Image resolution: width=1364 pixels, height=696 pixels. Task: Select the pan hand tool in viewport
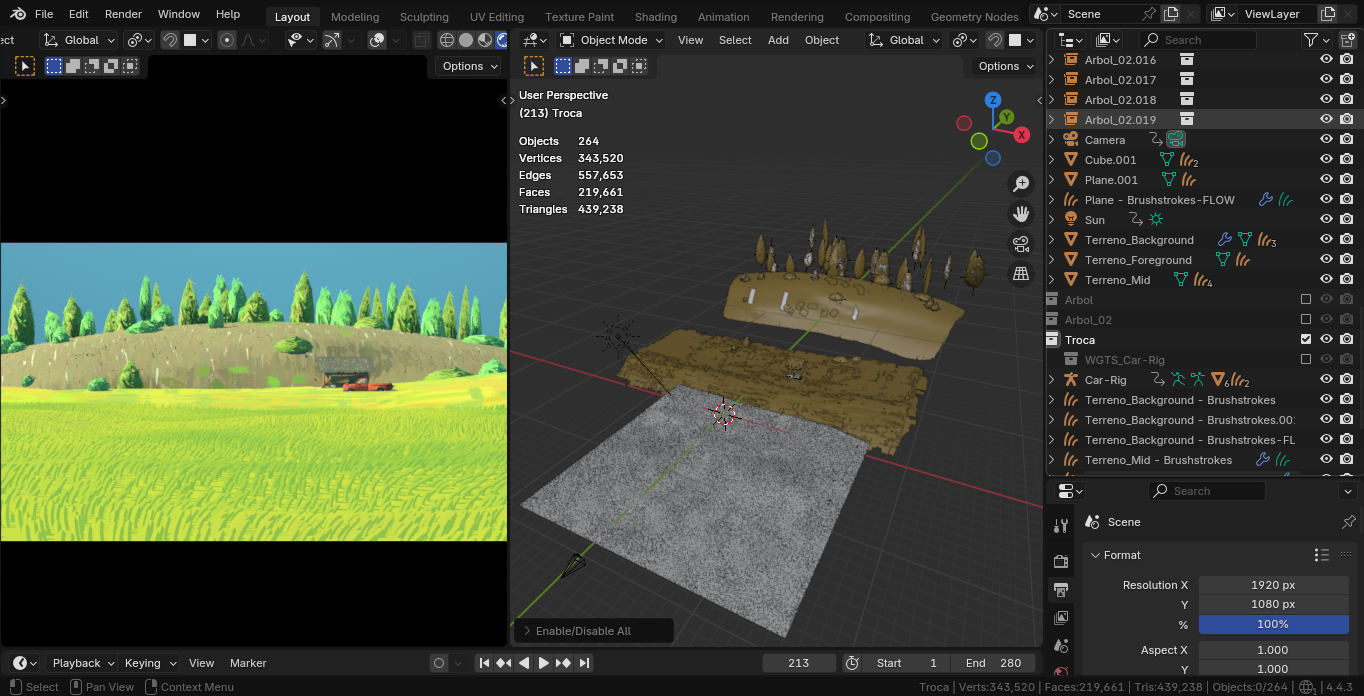pyautogui.click(x=1021, y=214)
